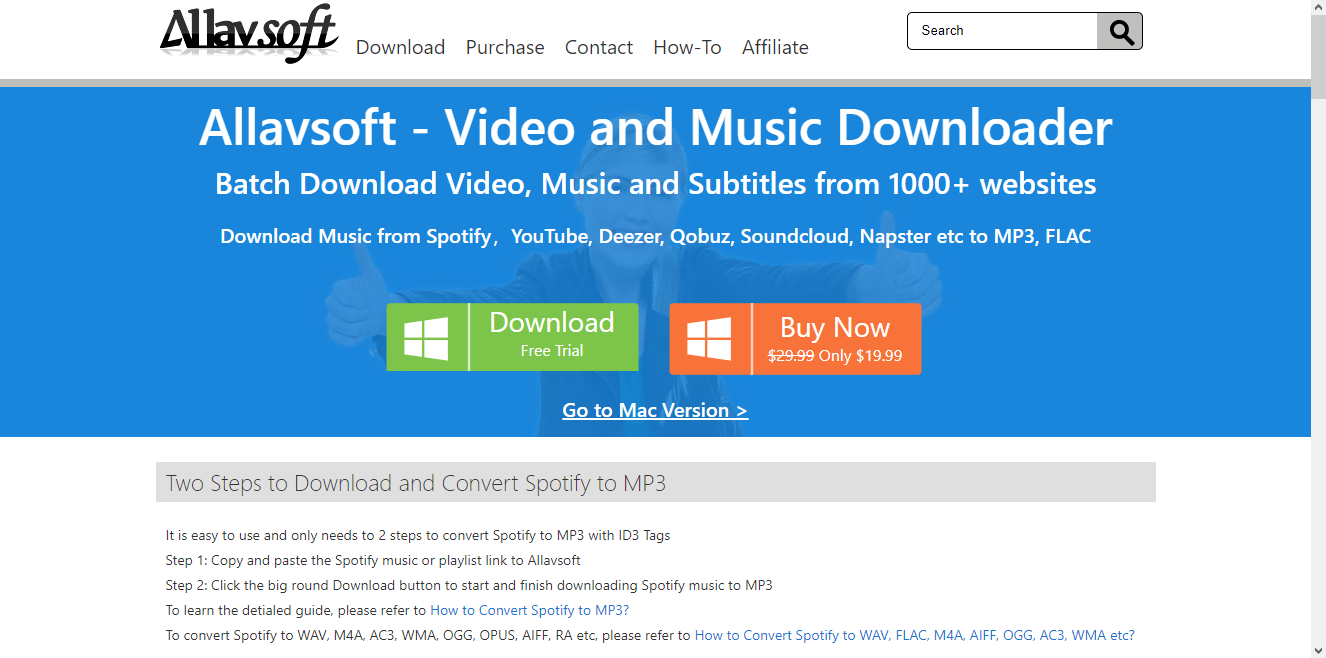
Task: Click the Windows logo on the green Download button
Action: tap(426, 338)
